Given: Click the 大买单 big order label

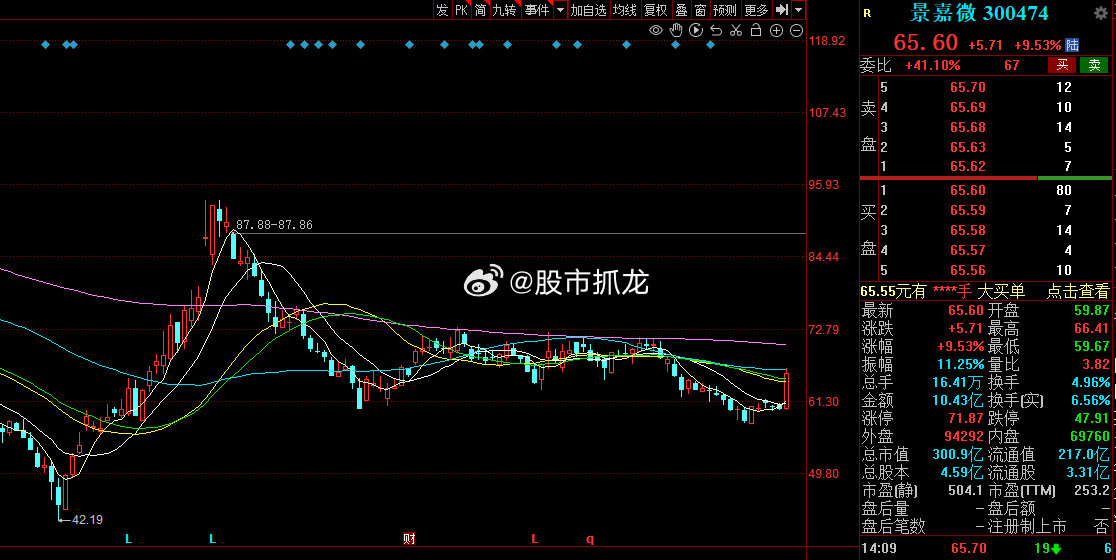Looking at the screenshot, I should [x=1001, y=291].
